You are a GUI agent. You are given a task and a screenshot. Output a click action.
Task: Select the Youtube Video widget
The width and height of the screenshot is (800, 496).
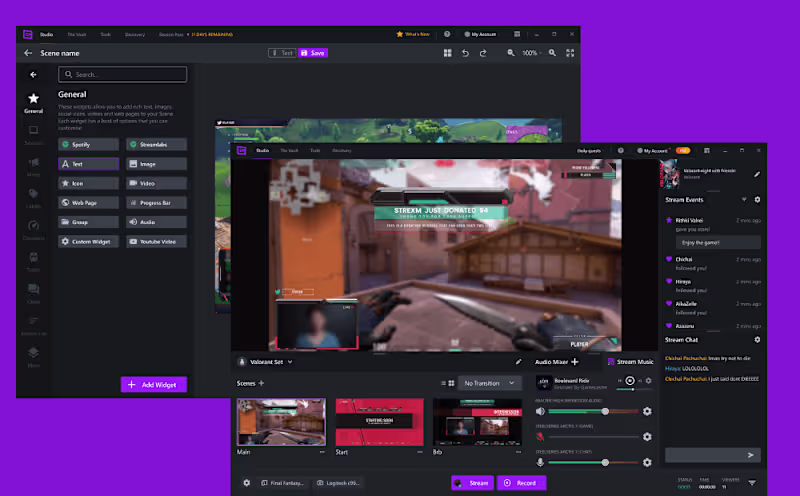coord(157,241)
